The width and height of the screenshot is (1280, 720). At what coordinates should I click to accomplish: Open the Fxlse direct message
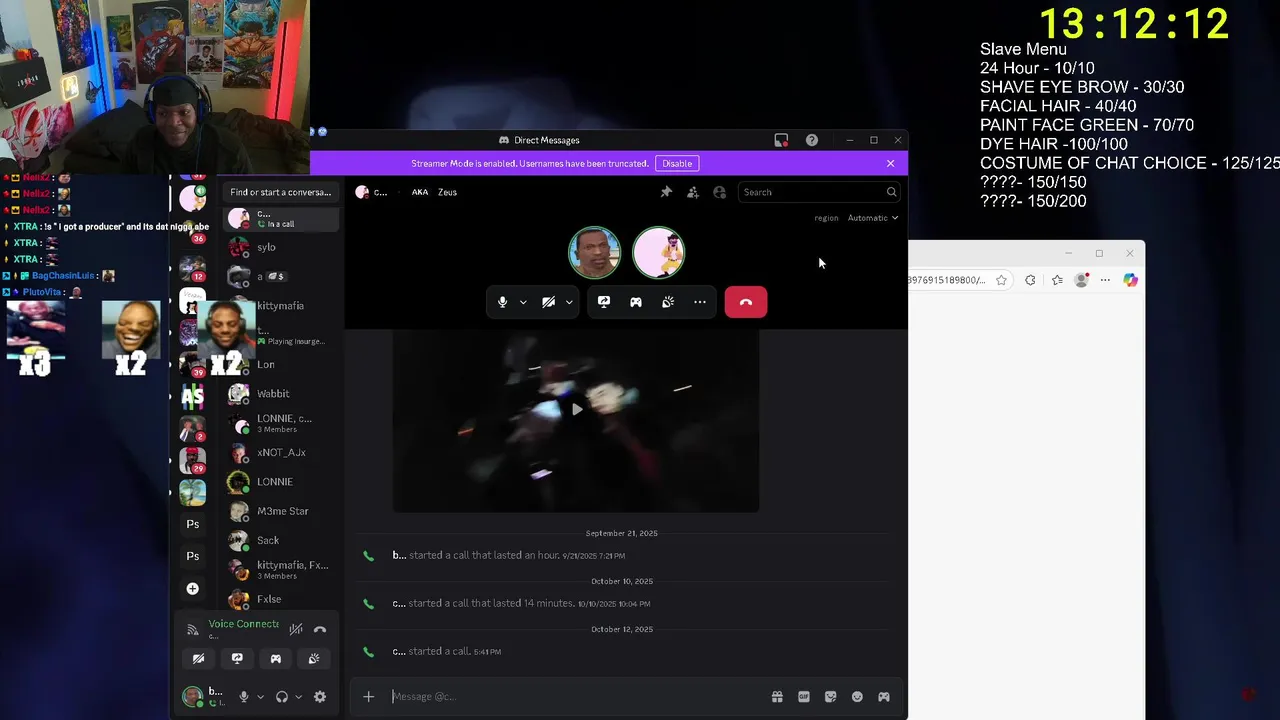click(283, 599)
